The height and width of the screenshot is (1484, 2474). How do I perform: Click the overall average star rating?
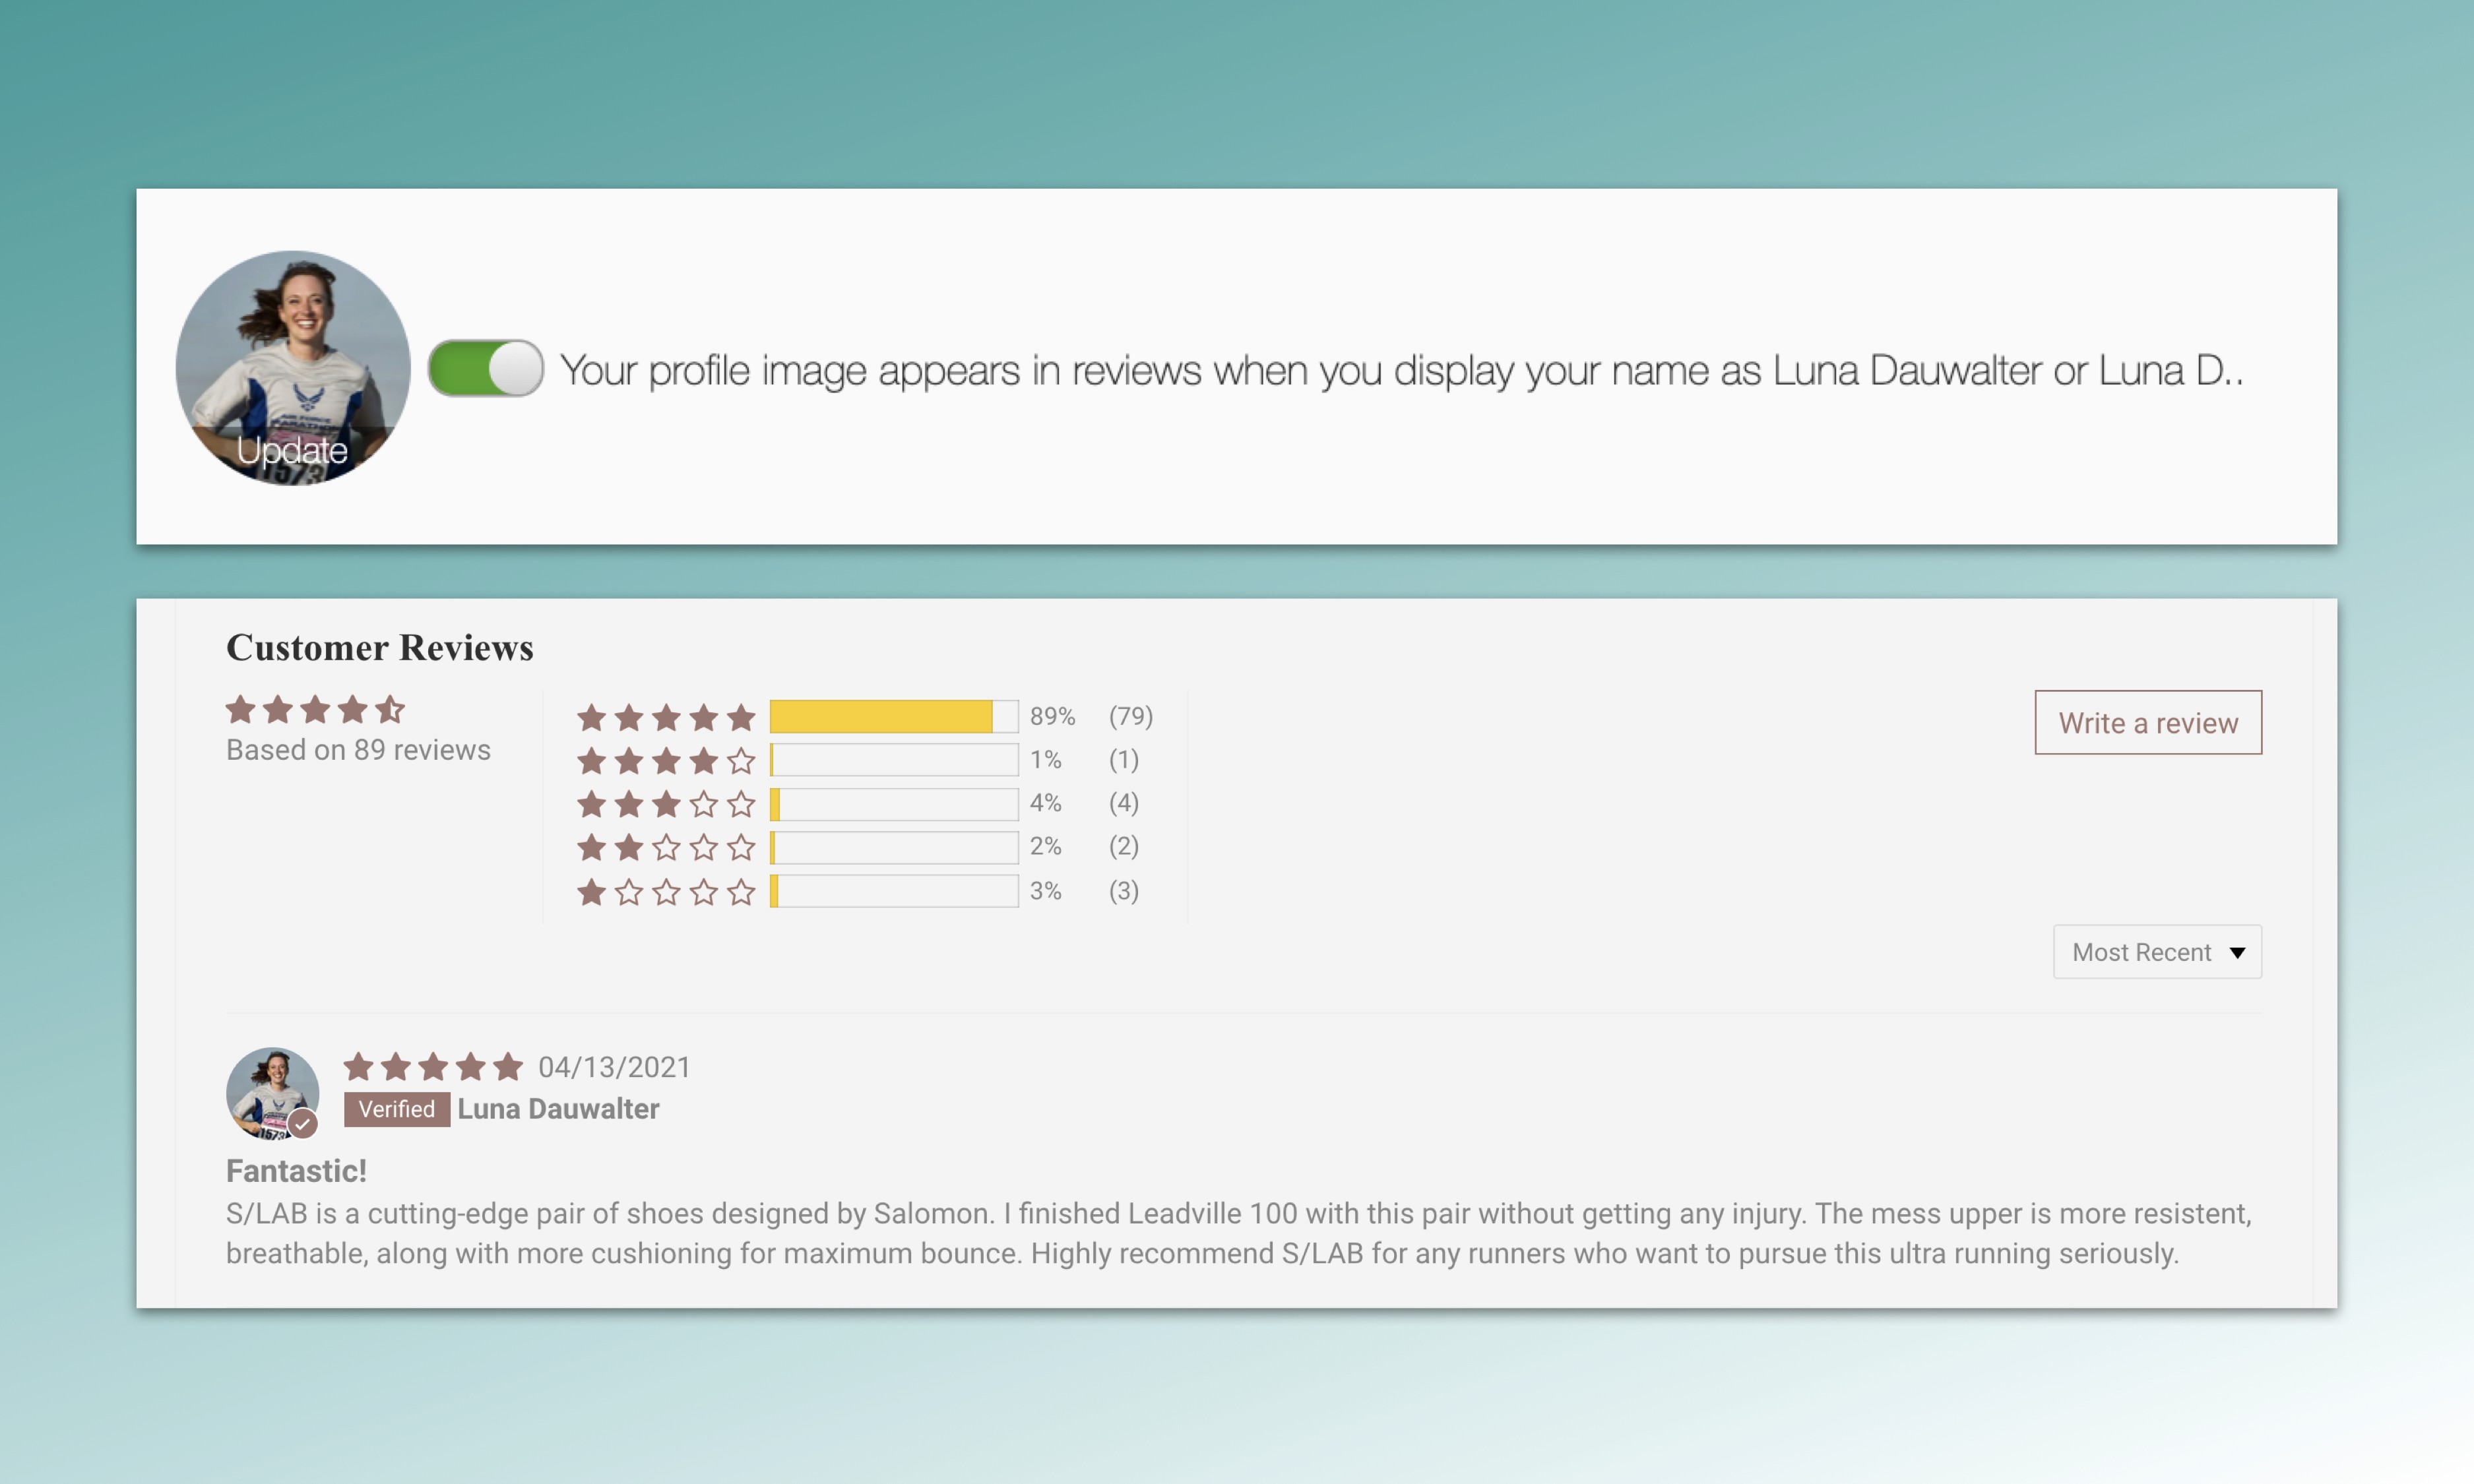[315, 710]
